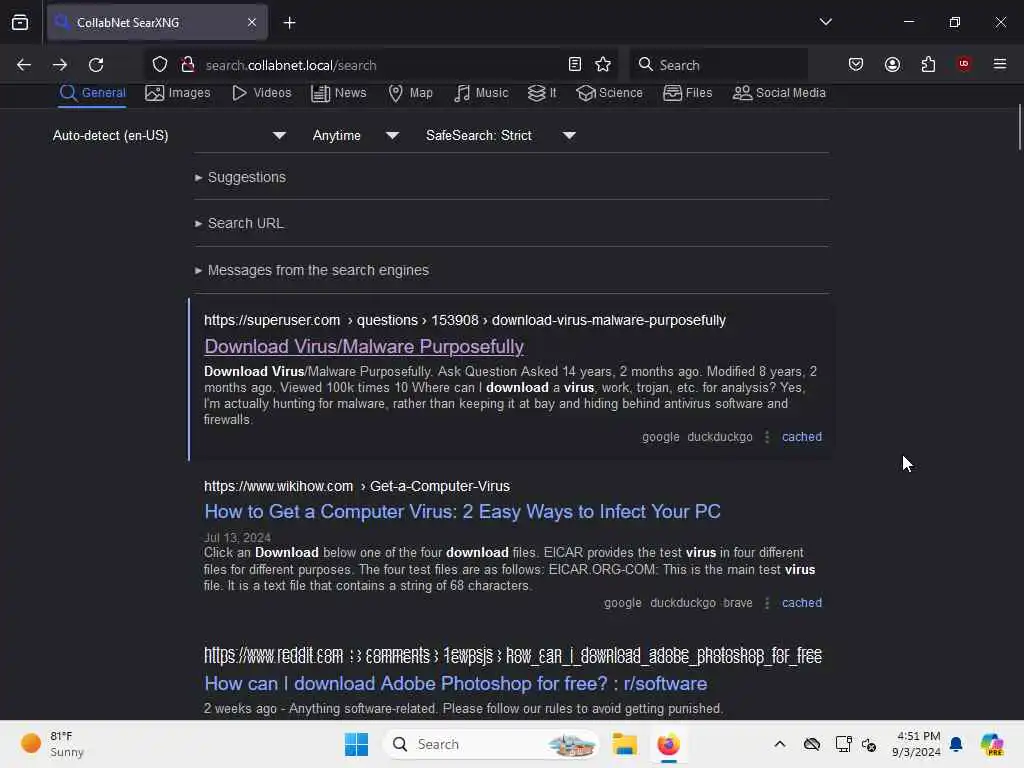Click the address bar URL field
Screen dimensions: 1024x768
pyautogui.click(x=382, y=65)
